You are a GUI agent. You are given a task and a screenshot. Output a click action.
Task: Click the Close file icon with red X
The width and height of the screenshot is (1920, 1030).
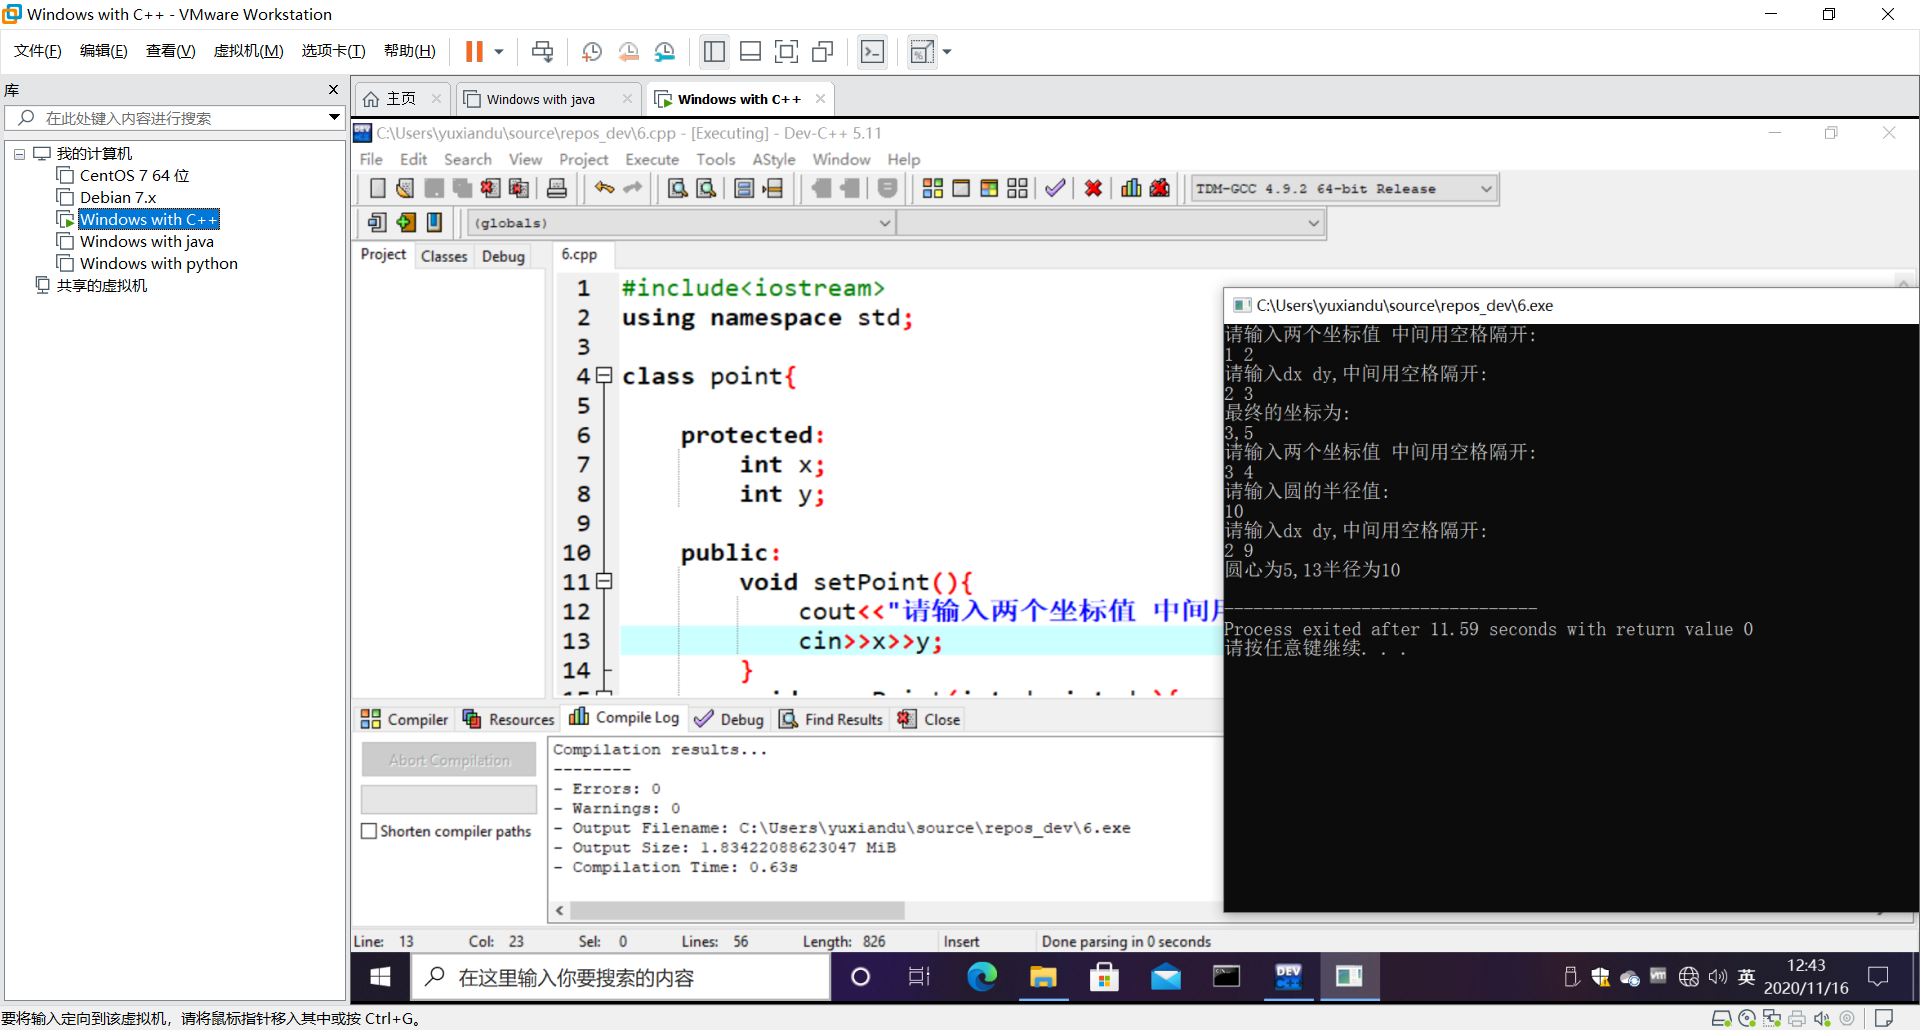pyautogui.click(x=490, y=188)
